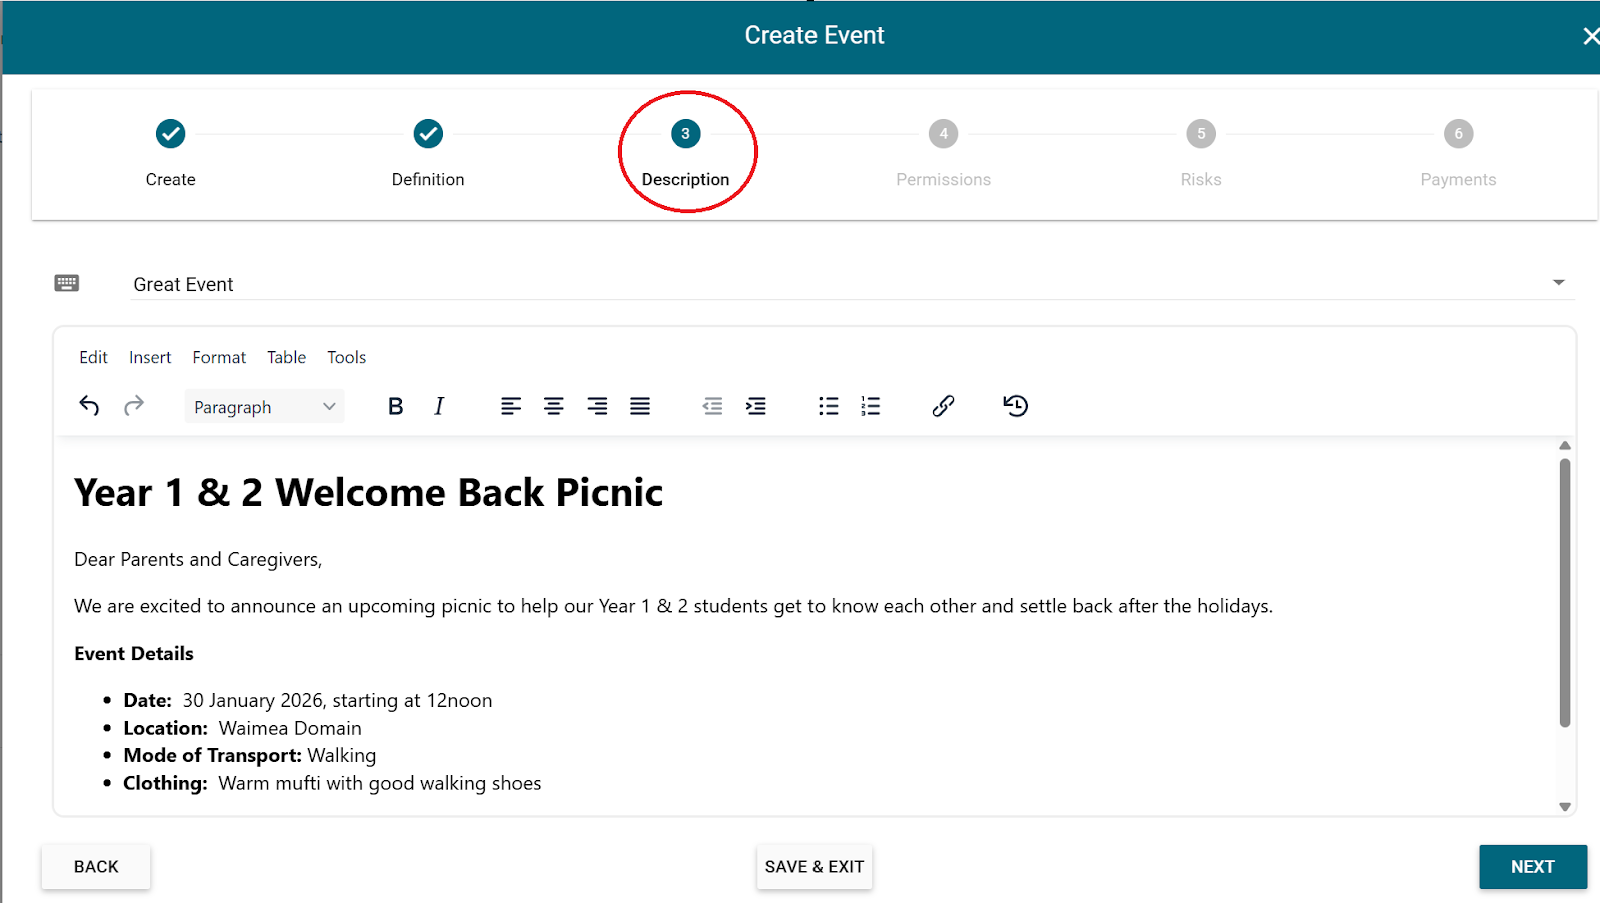Toggle italic formatting
Image resolution: width=1600 pixels, height=903 pixels.
pyautogui.click(x=439, y=406)
